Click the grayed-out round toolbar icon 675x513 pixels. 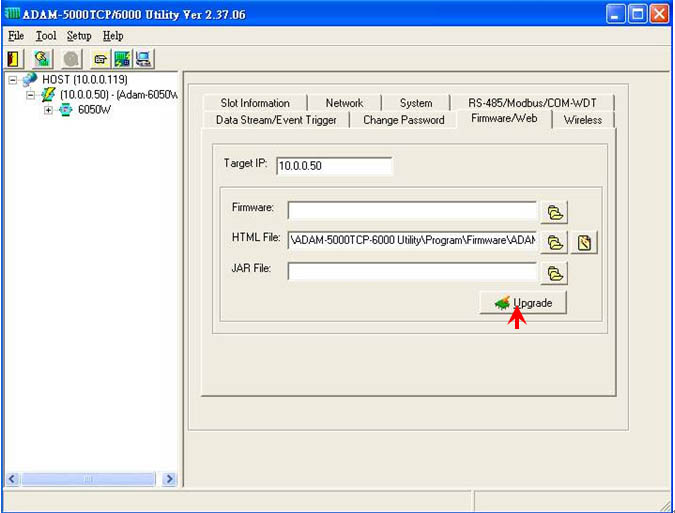(71, 59)
